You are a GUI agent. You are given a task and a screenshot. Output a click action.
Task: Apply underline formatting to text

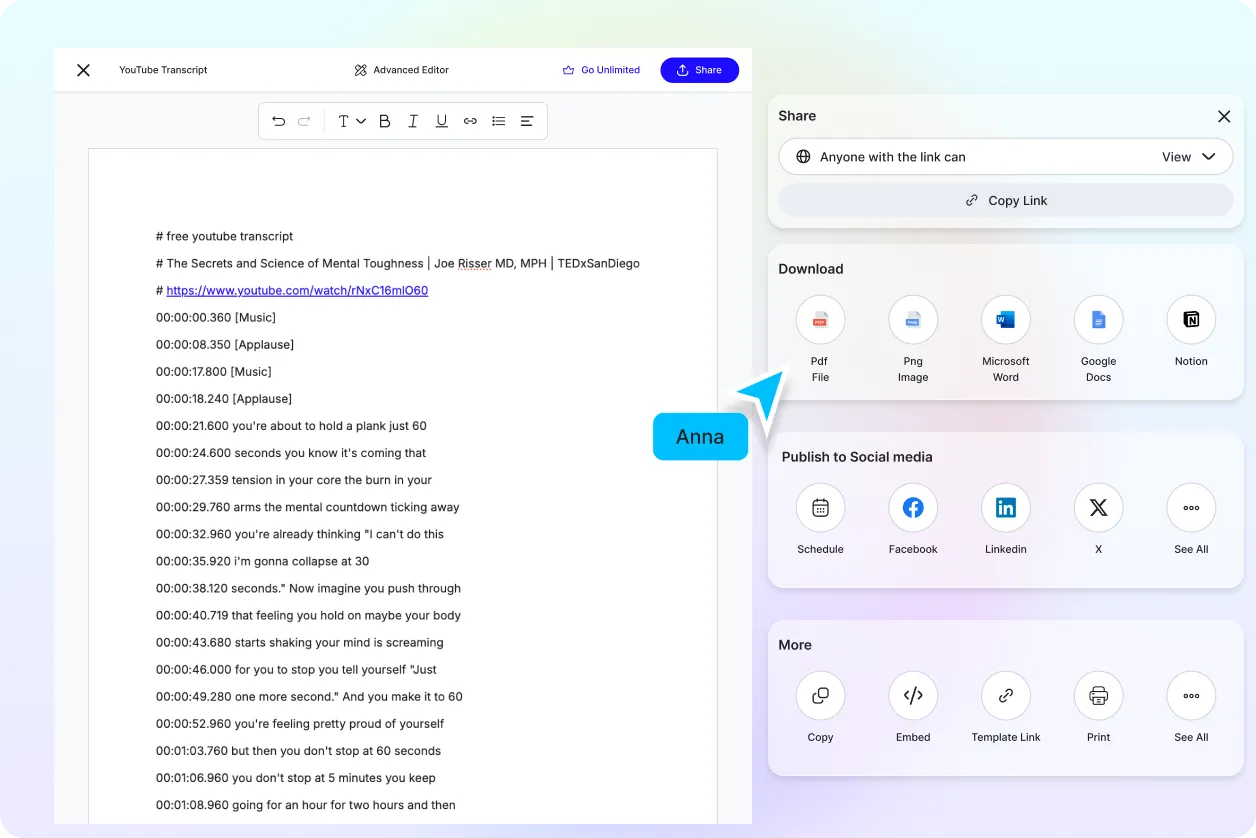click(x=441, y=120)
